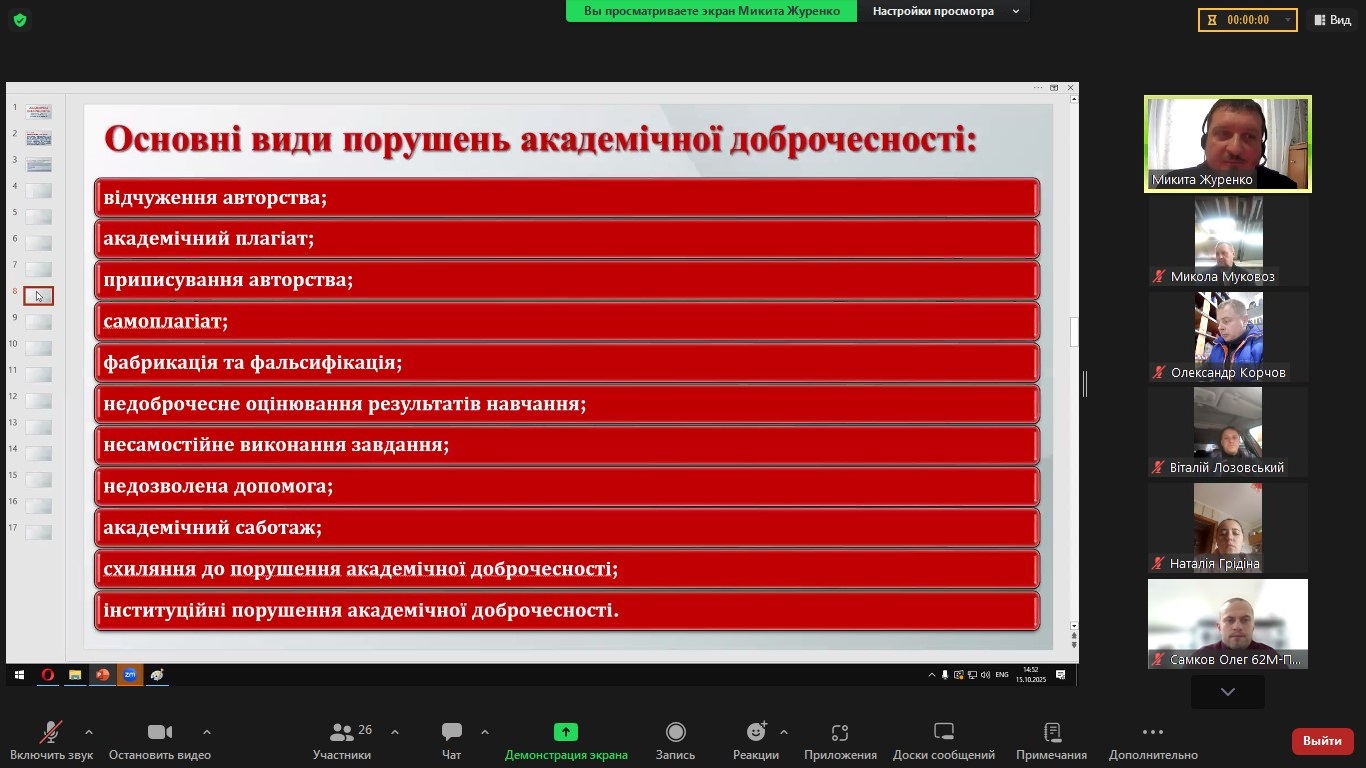Expand audio options arrow next to microphone
The width and height of the screenshot is (1366, 768).
click(89, 732)
